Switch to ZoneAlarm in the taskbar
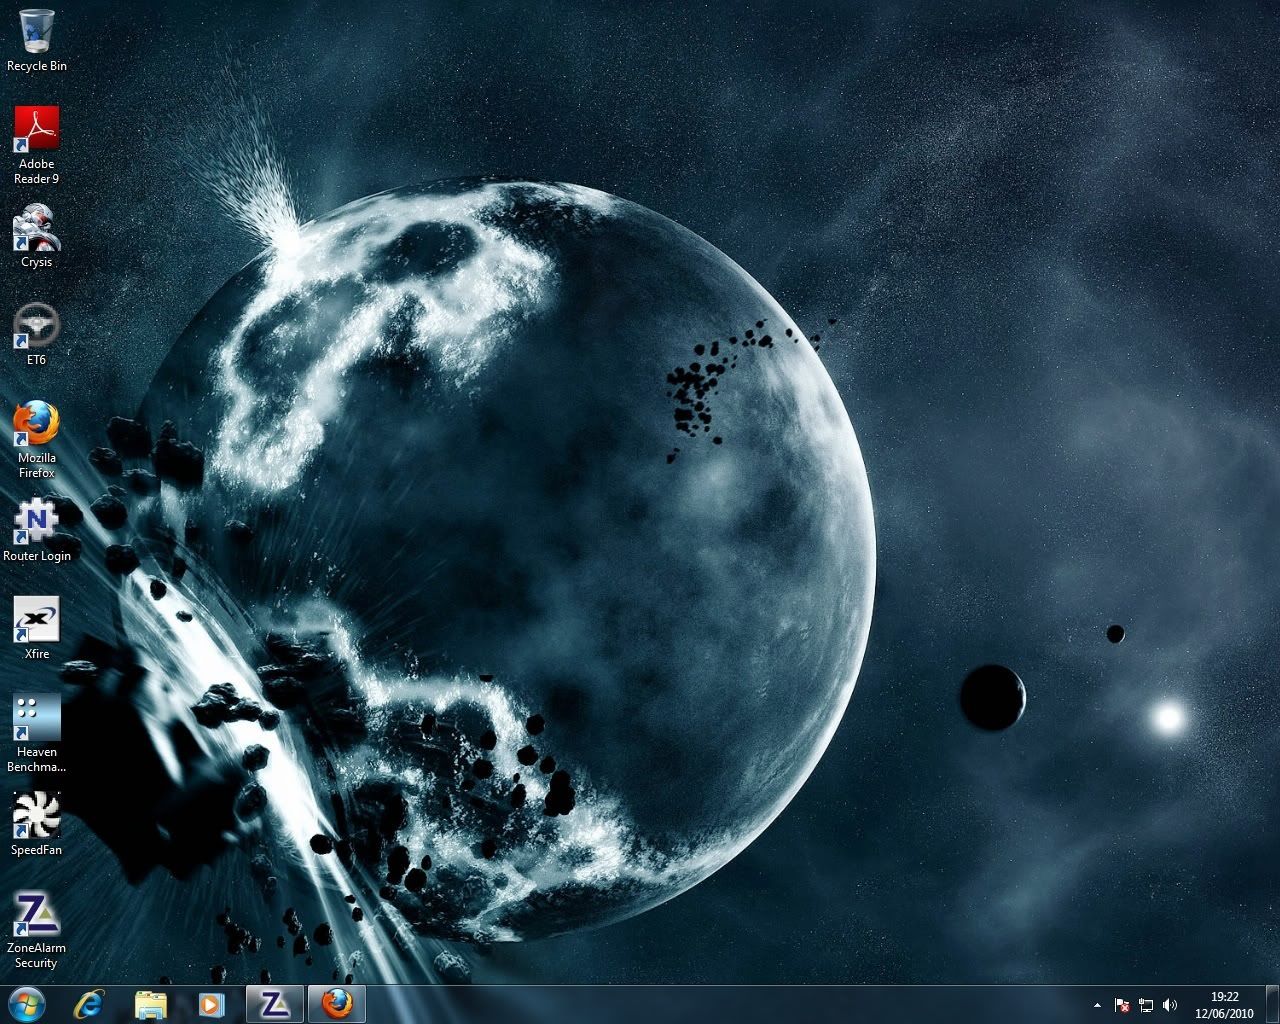This screenshot has height=1024, width=1280. click(x=275, y=1004)
